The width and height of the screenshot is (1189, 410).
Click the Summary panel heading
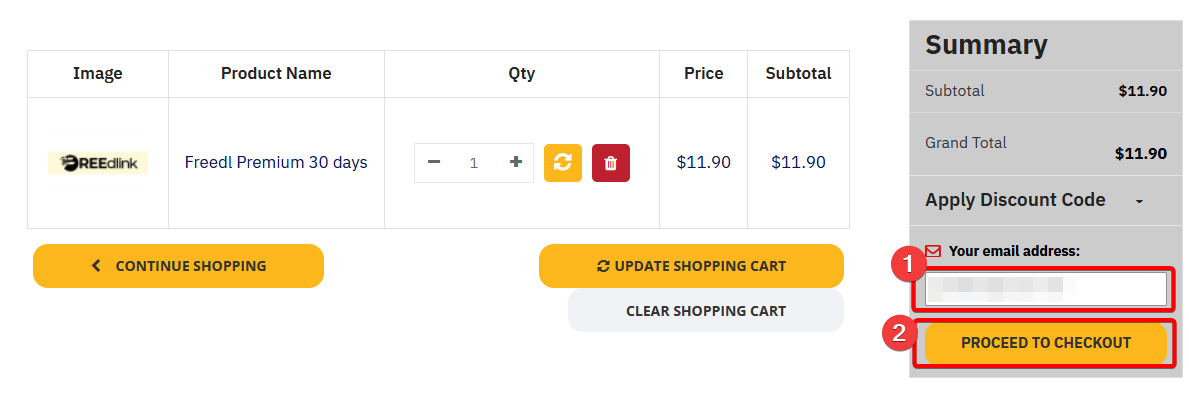coord(986,45)
